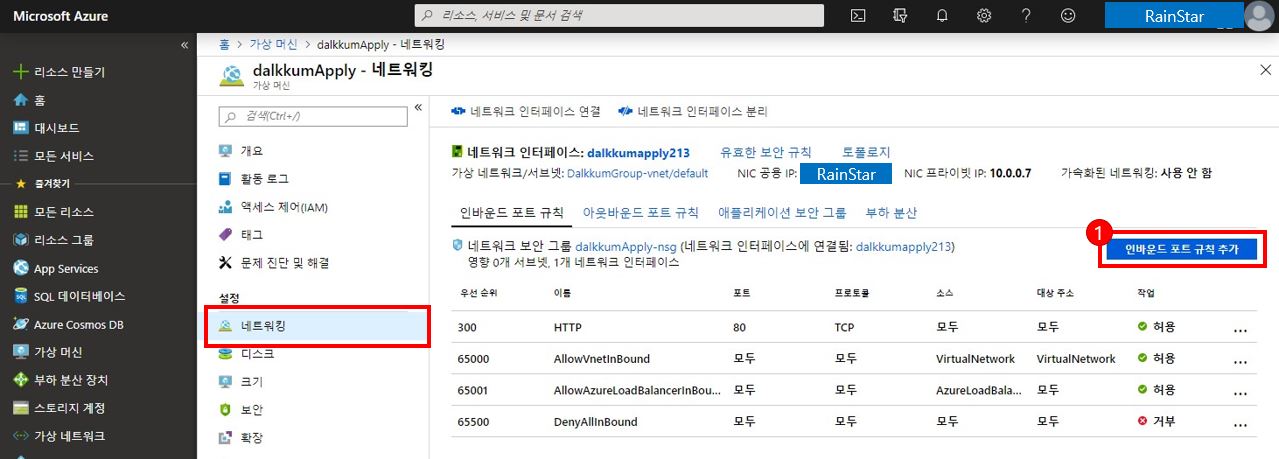Viewport: 1279px width, 459px height.
Task: Open the ellipsis menu for AllowVnetInBound rule
Action: click(1241, 360)
